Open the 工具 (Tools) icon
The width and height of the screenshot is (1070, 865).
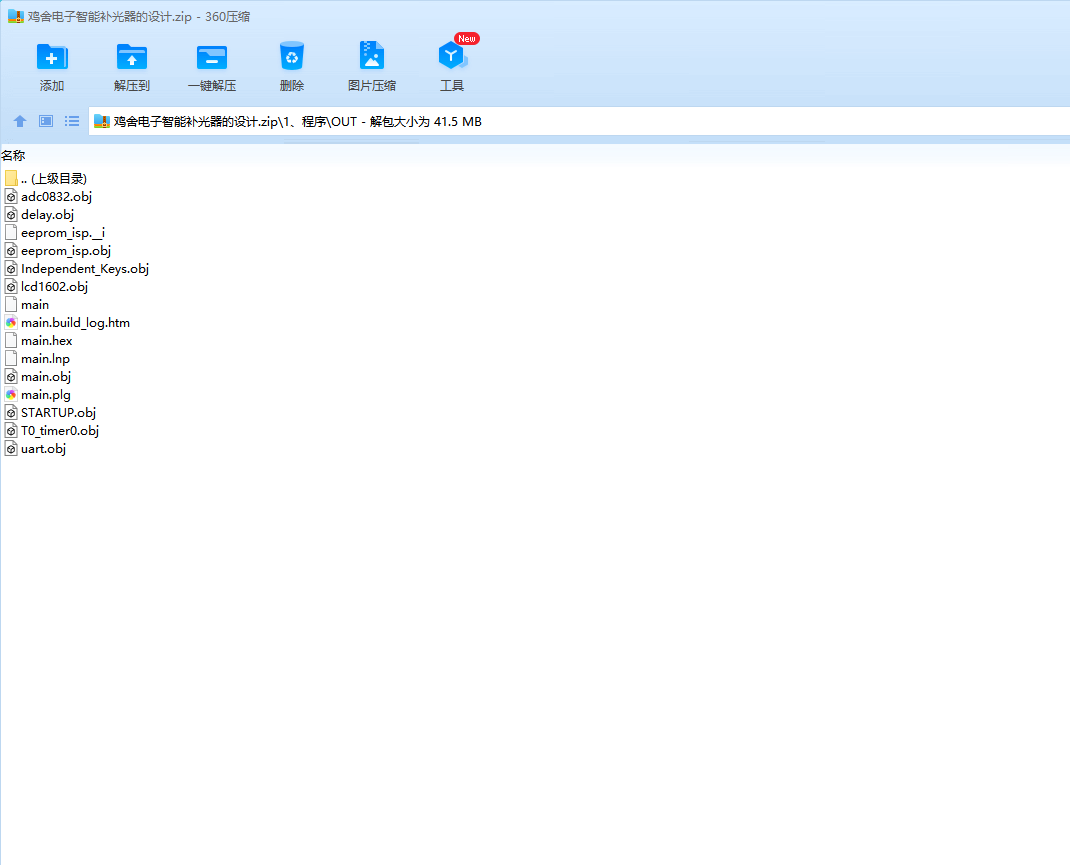[452, 56]
